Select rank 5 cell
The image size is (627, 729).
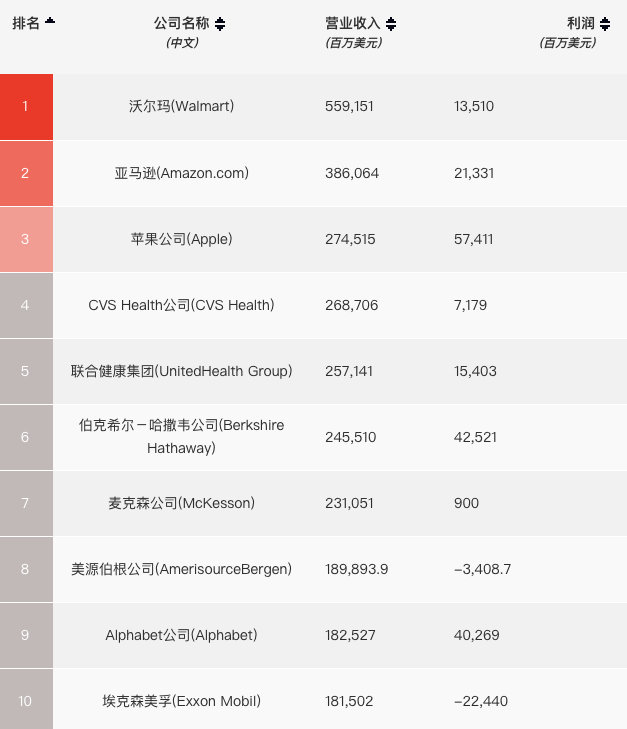(x=26, y=371)
